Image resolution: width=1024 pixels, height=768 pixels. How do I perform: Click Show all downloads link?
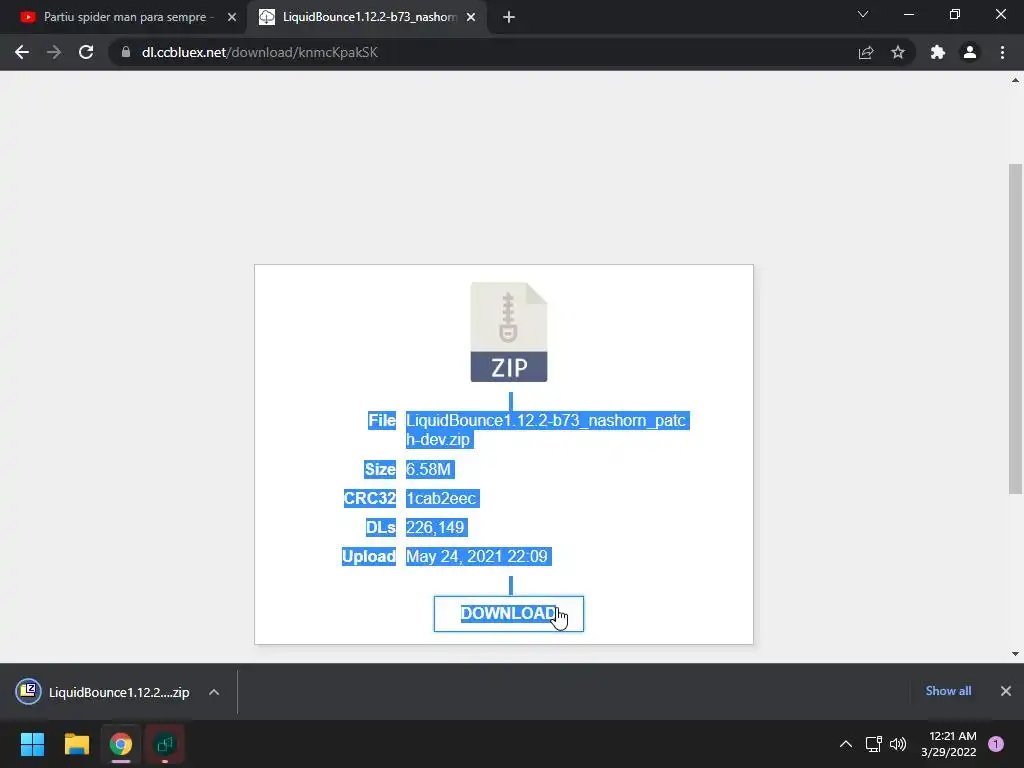[x=948, y=691]
